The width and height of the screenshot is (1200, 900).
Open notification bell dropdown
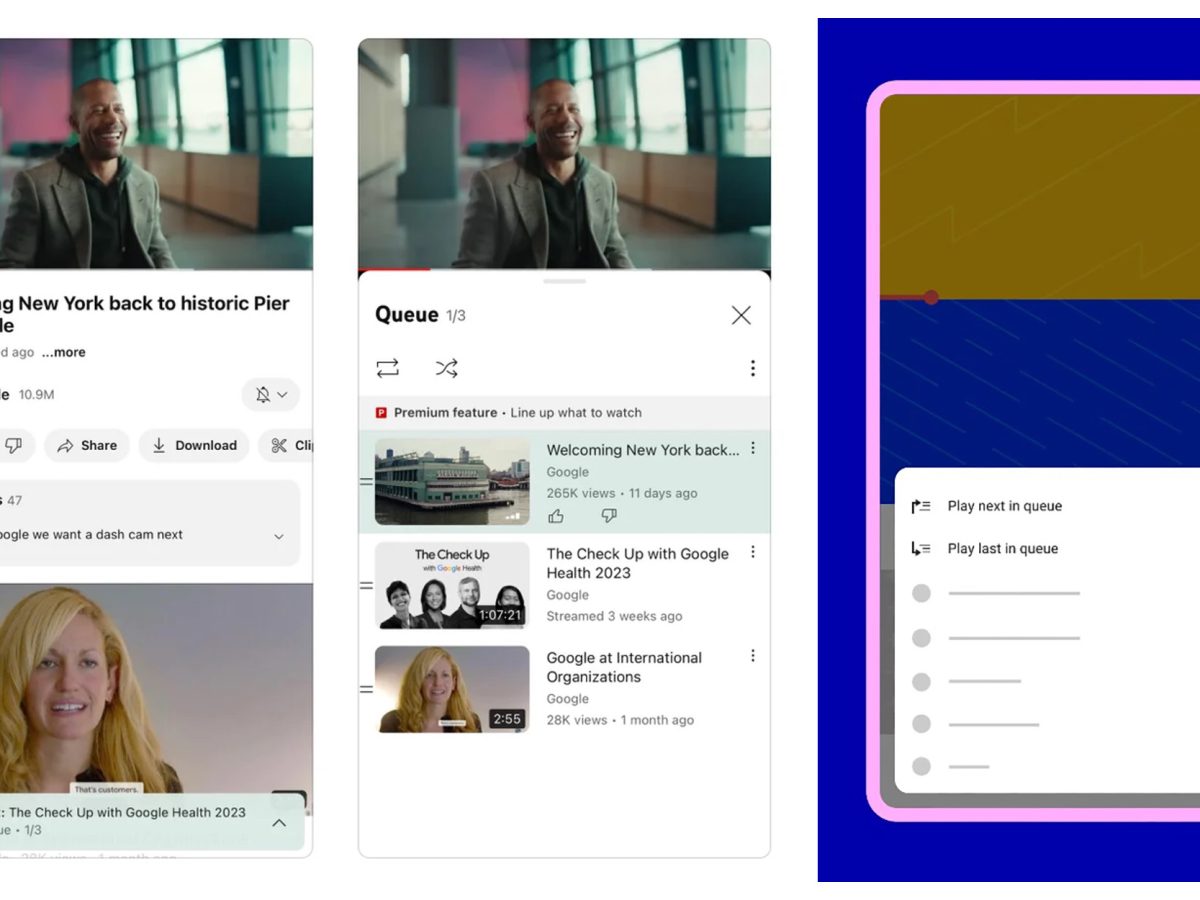[271, 395]
